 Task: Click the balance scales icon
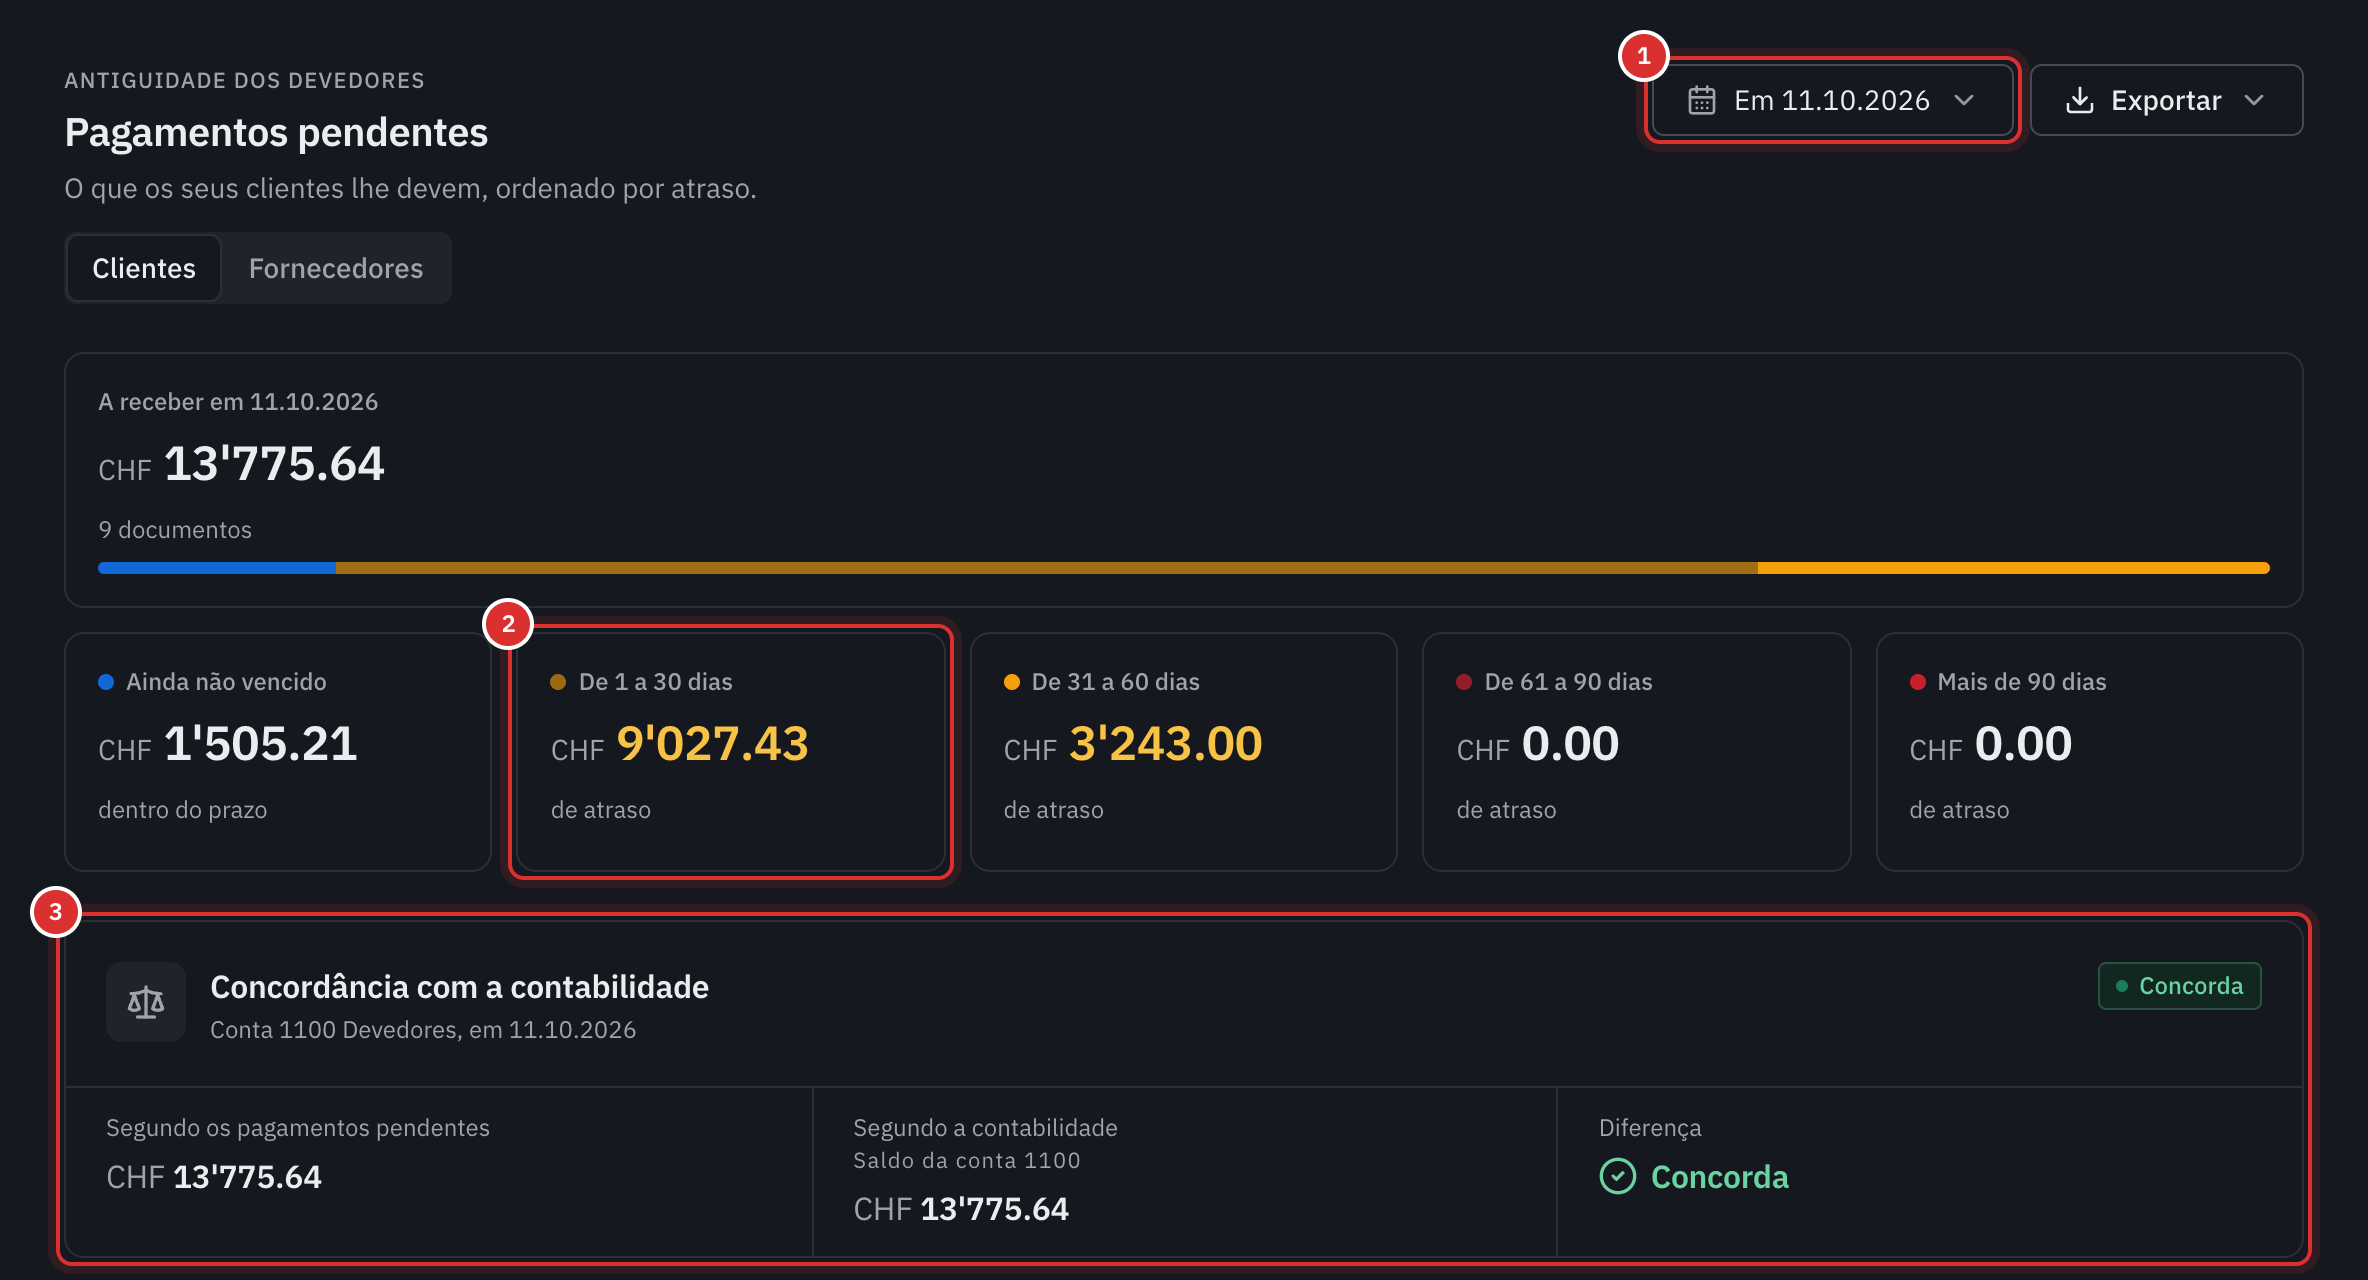pyautogui.click(x=146, y=1002)
